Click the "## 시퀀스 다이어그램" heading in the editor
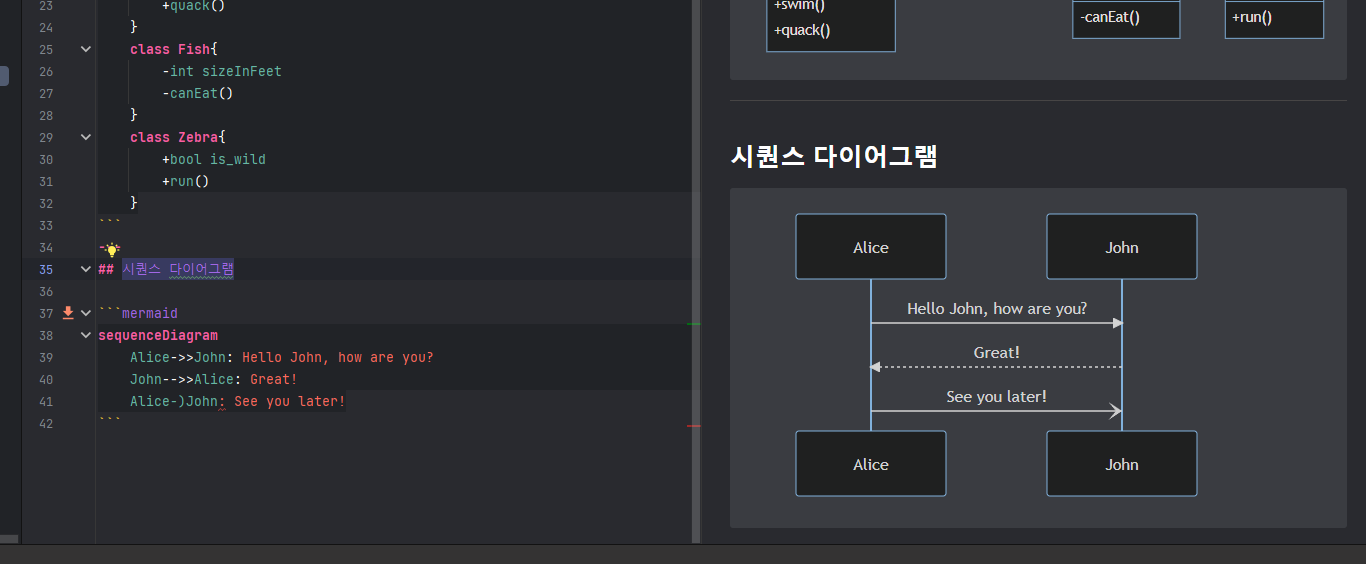This screenshot has height=564, width=1366. (166, 269)
